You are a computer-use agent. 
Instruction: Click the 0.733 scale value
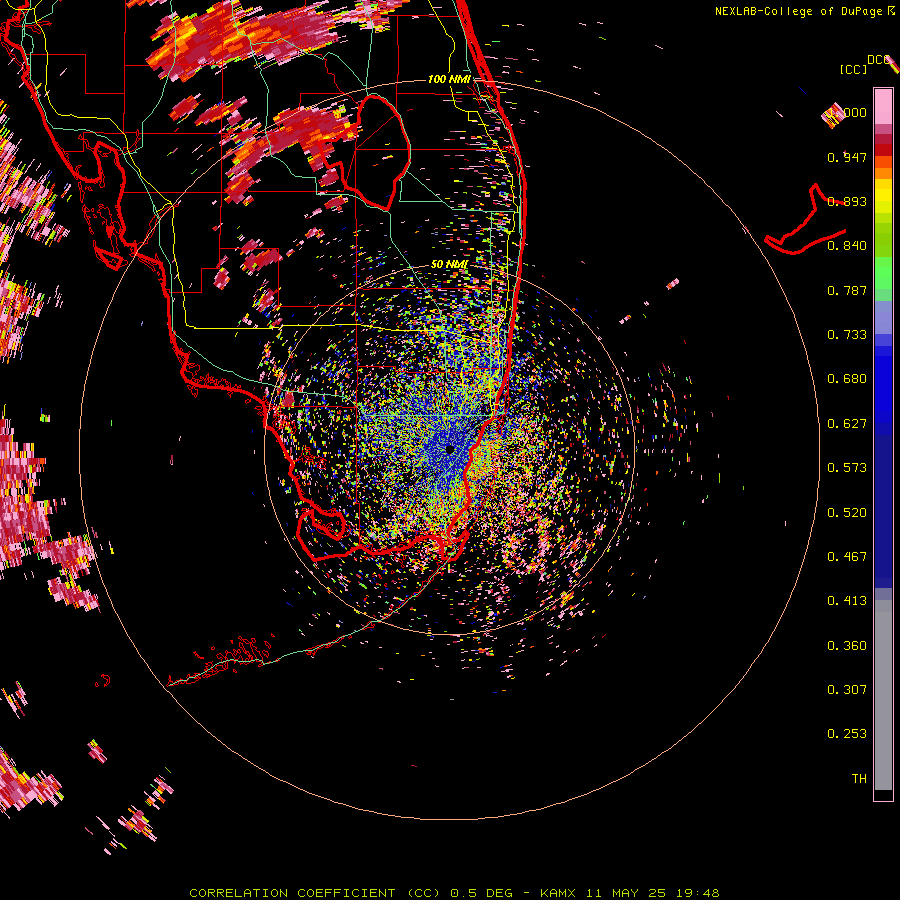pos(847,335)
